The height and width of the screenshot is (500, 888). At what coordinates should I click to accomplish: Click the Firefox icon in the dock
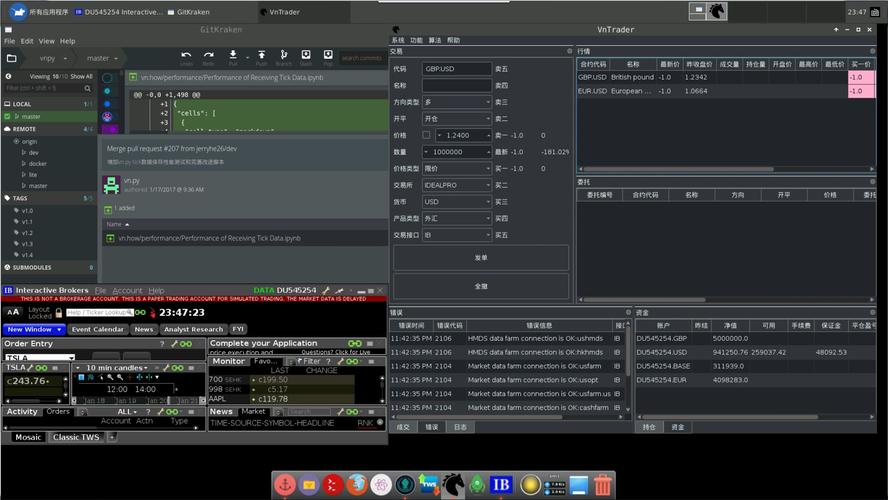pos(357,485)
